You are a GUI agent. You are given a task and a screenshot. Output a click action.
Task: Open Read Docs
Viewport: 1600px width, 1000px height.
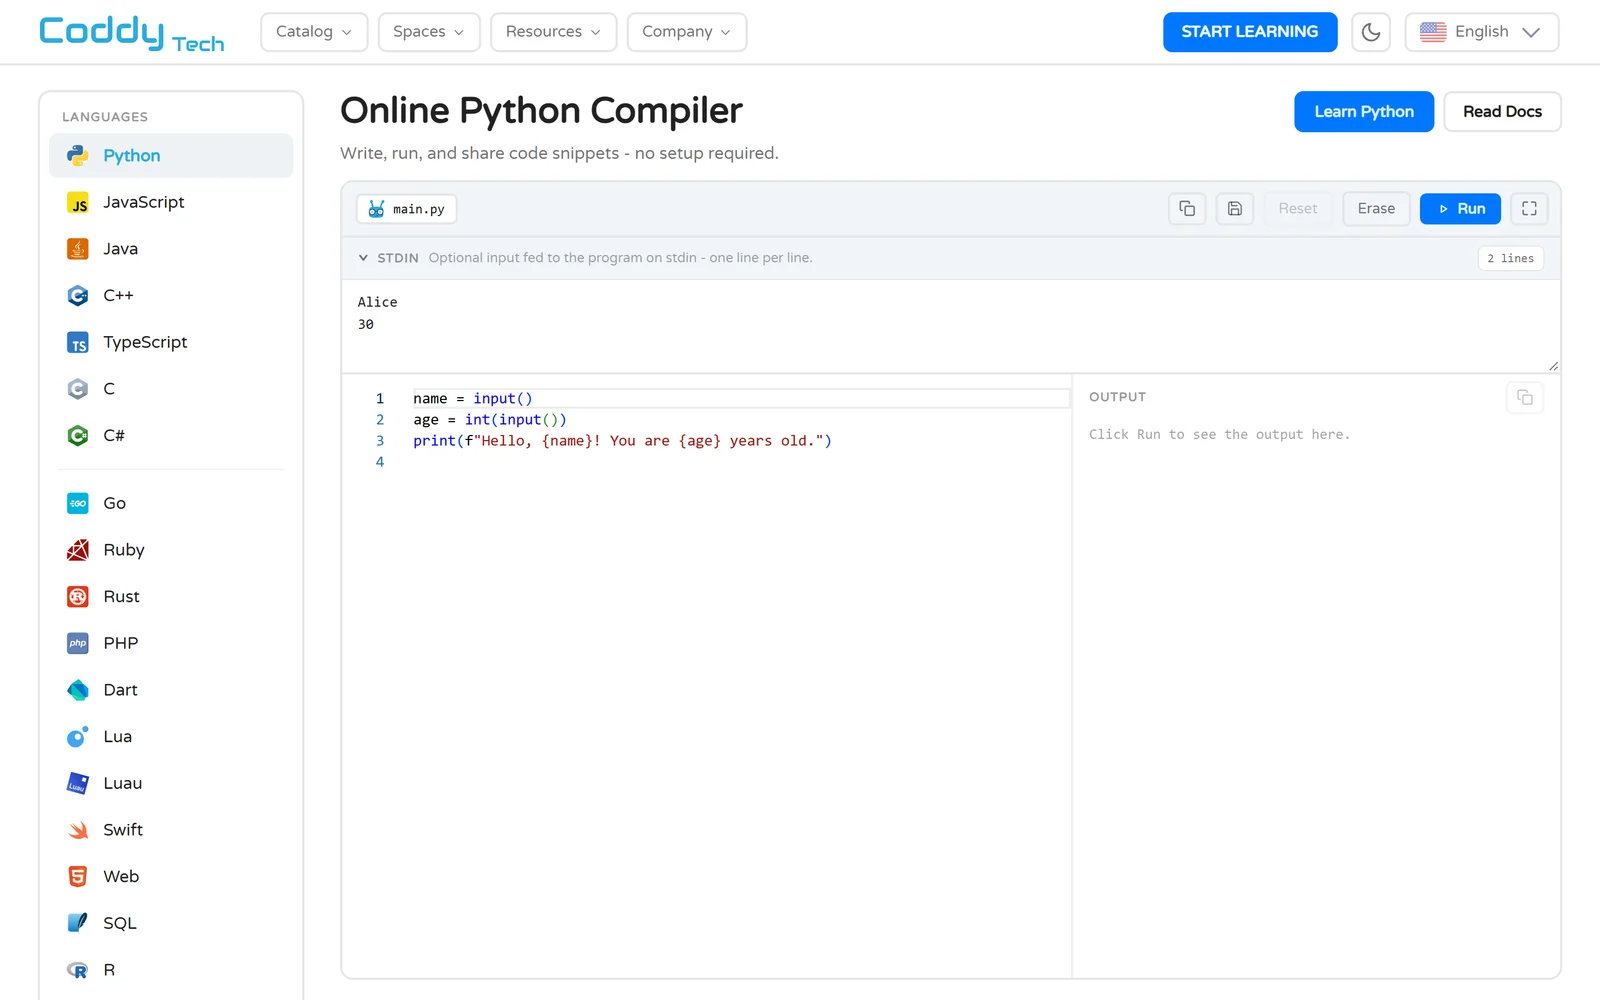[x=1502, y=112]
